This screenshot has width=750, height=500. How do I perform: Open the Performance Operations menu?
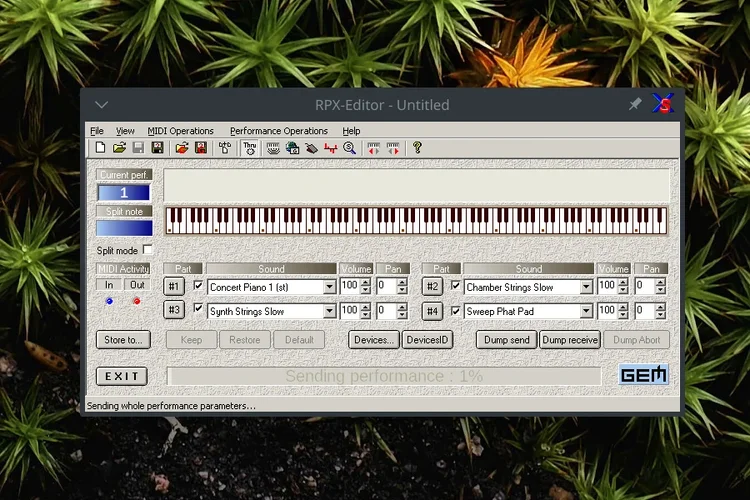click(279, 131)
